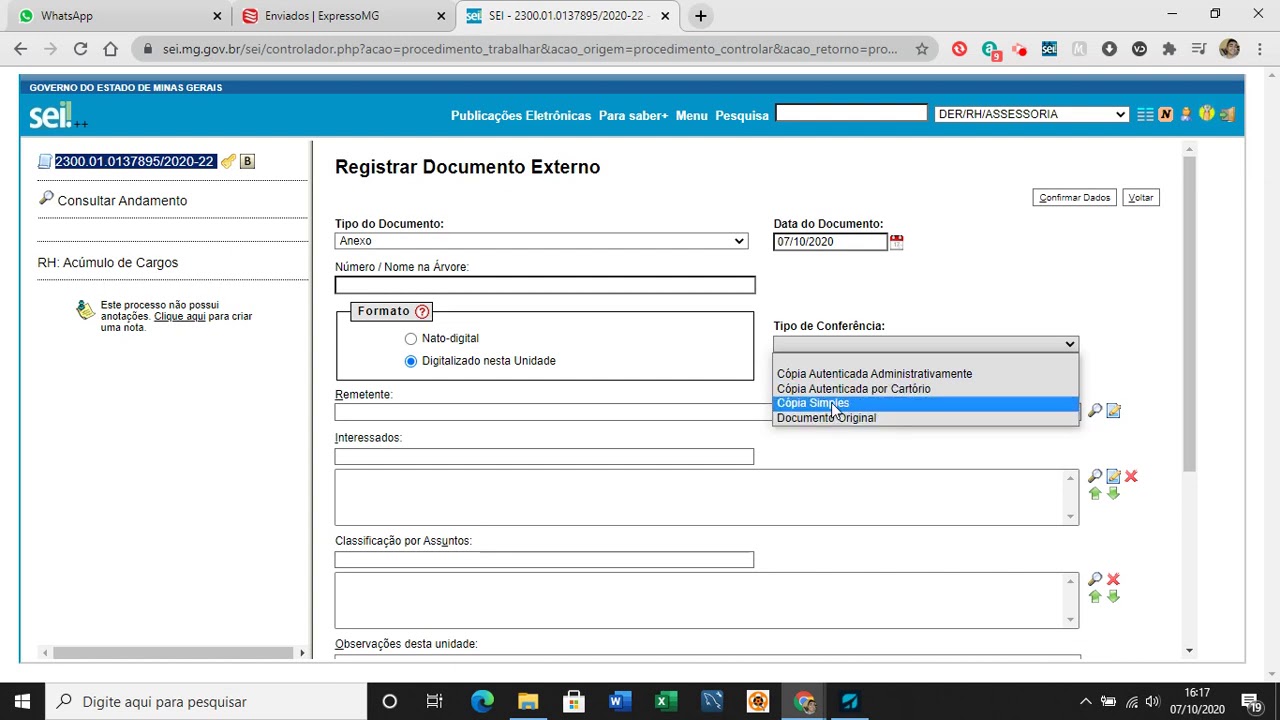
Task: Open system settings icon with wrench in header
Action: (1207, 114)
